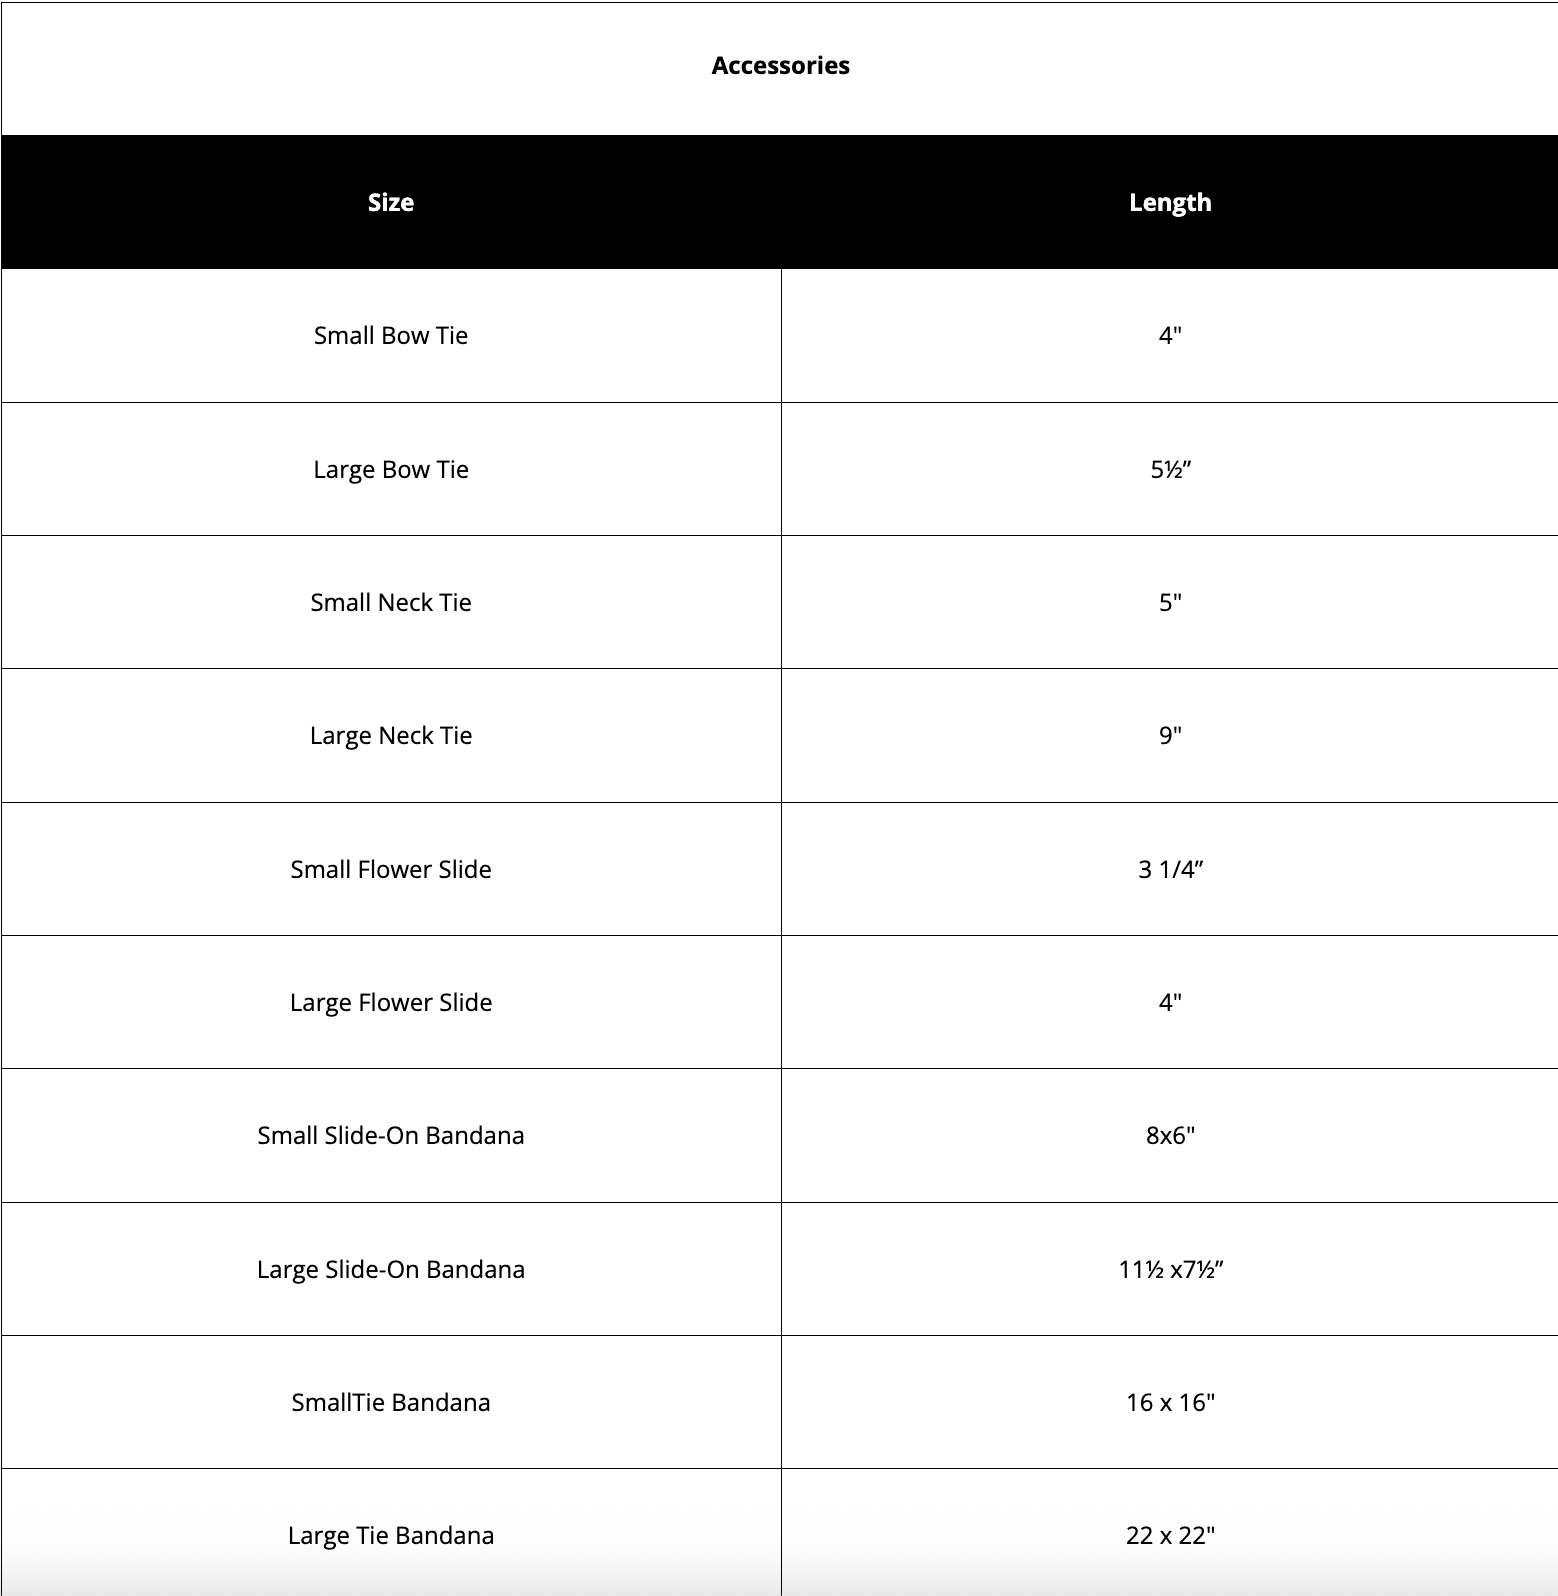
Task: Select the Size column header
Action: (391, 202)
